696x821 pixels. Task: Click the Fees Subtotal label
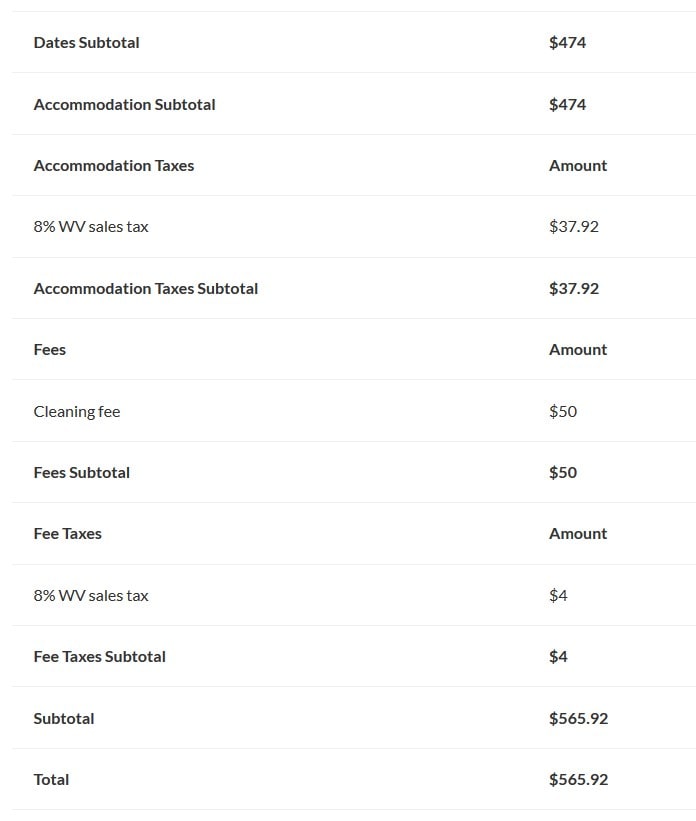click(82, 472)
